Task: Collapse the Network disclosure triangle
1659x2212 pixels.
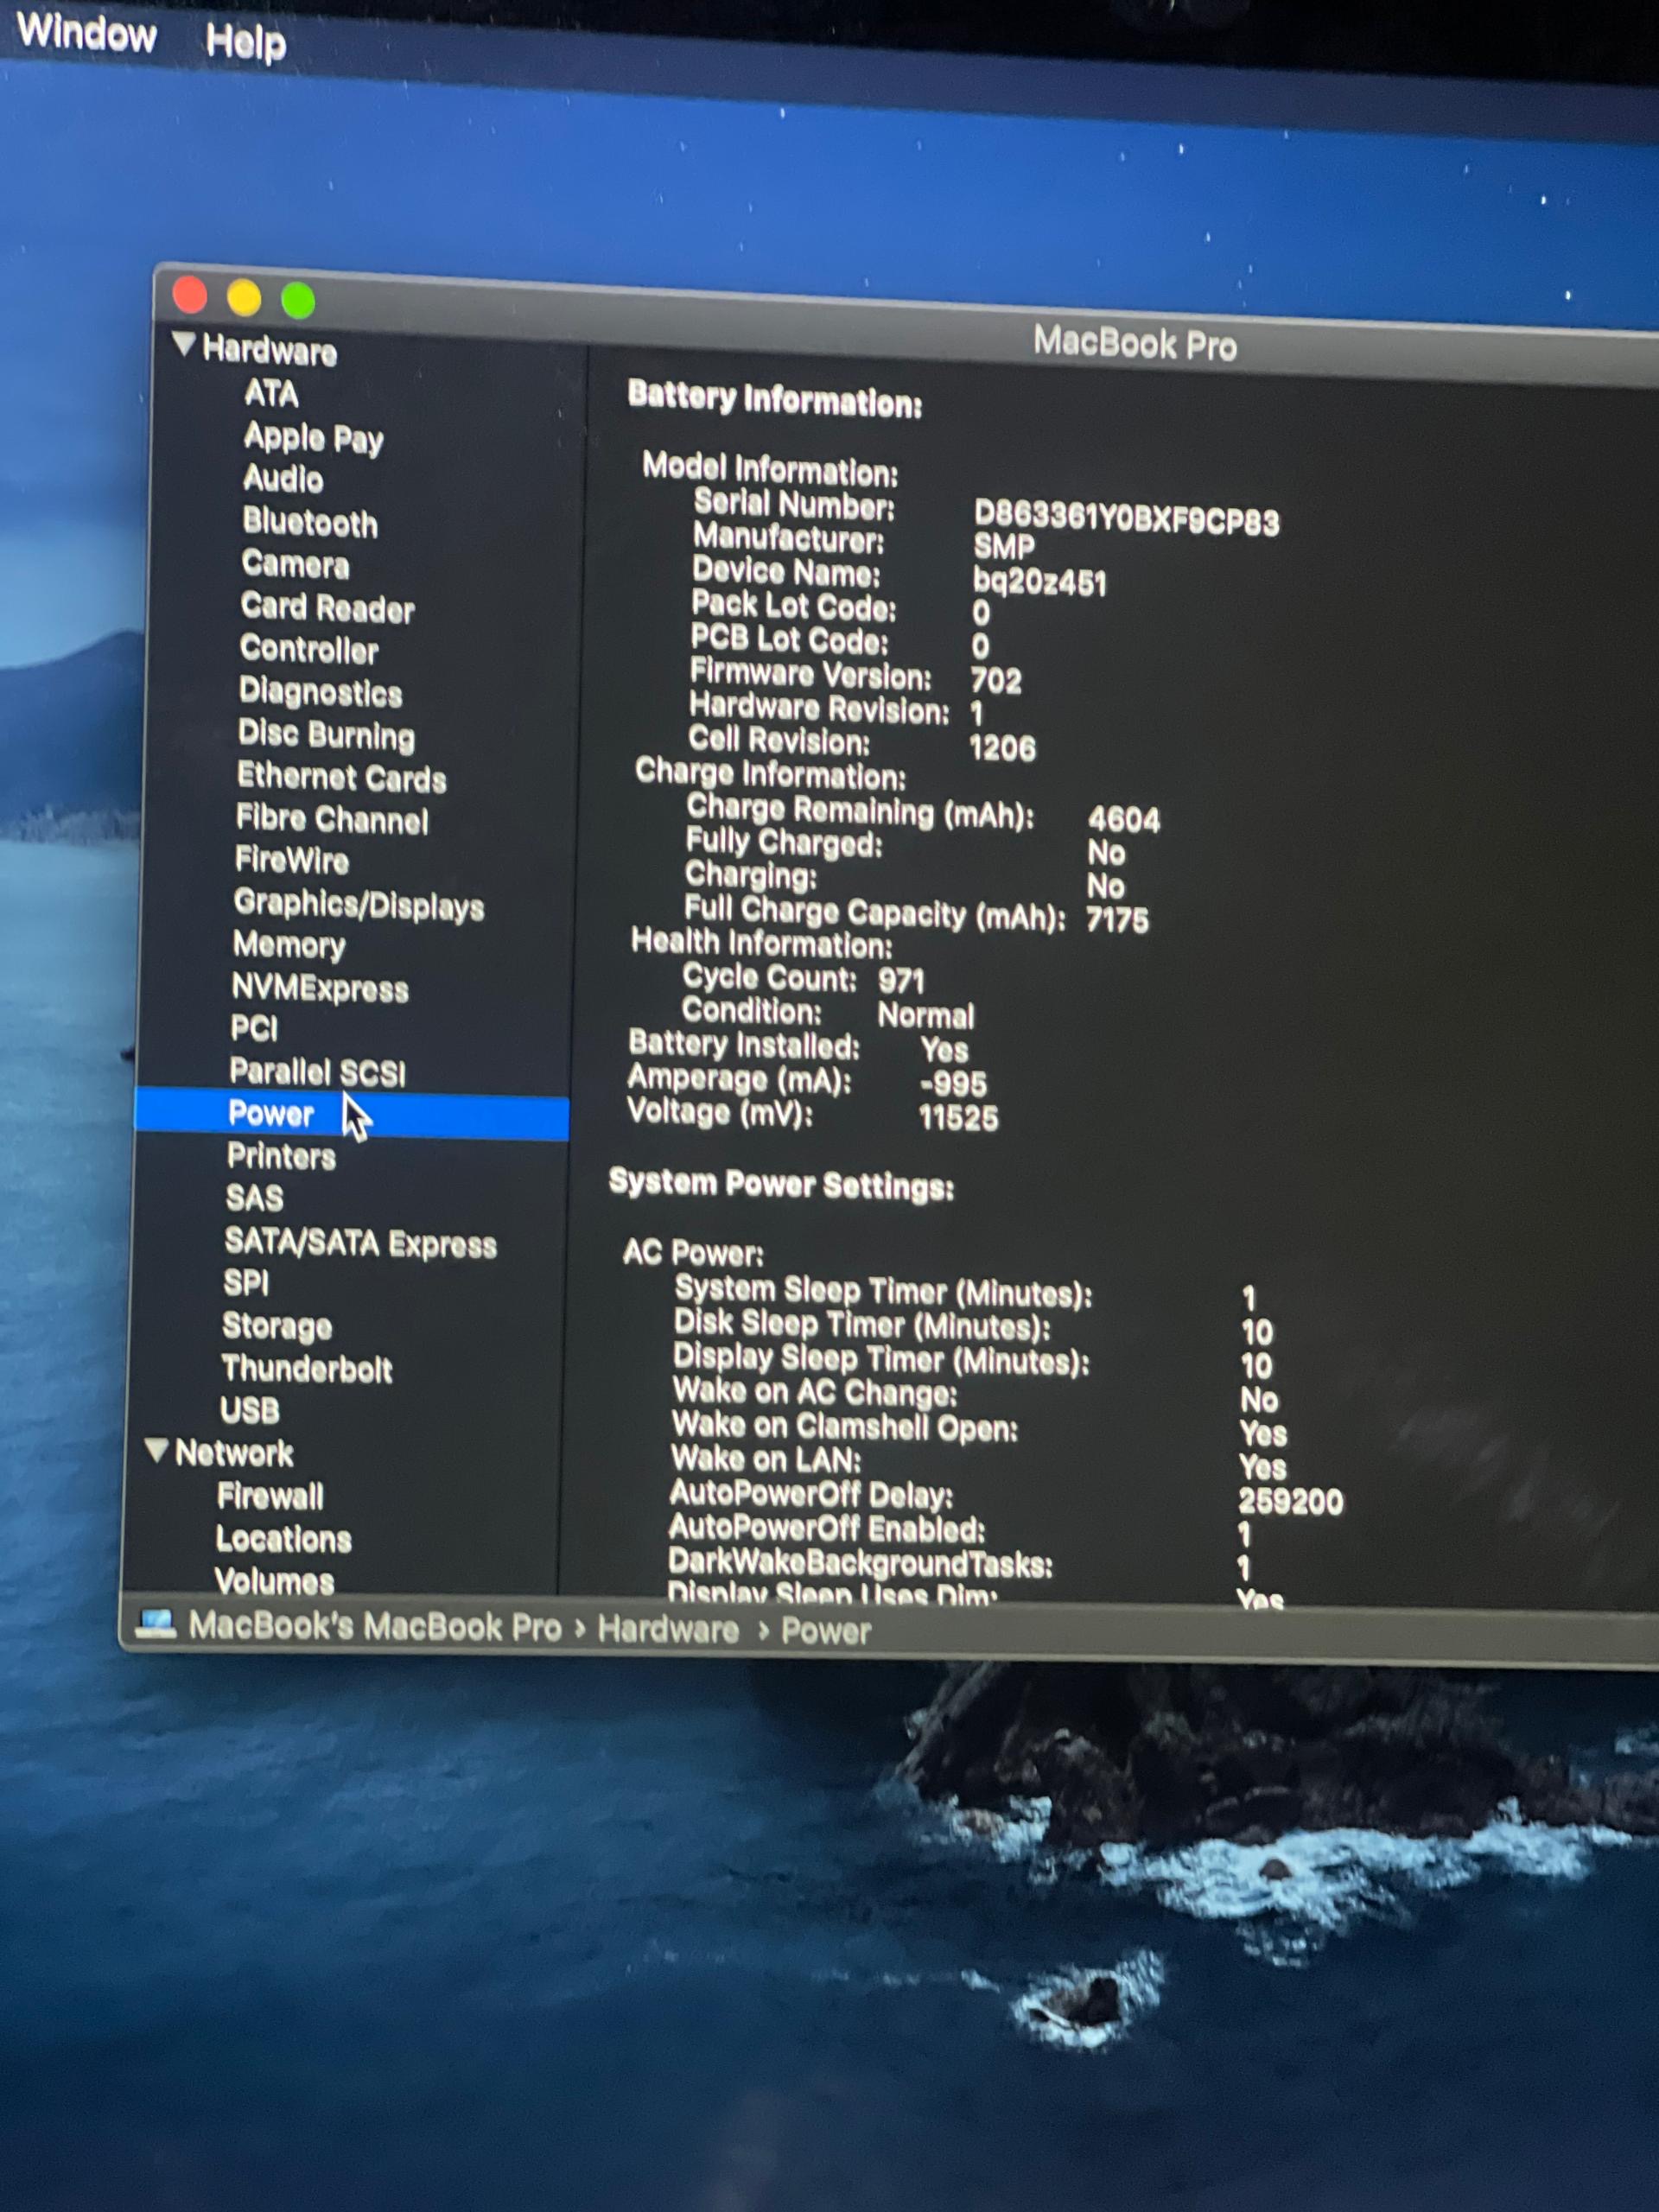Action: point(155,1449)
